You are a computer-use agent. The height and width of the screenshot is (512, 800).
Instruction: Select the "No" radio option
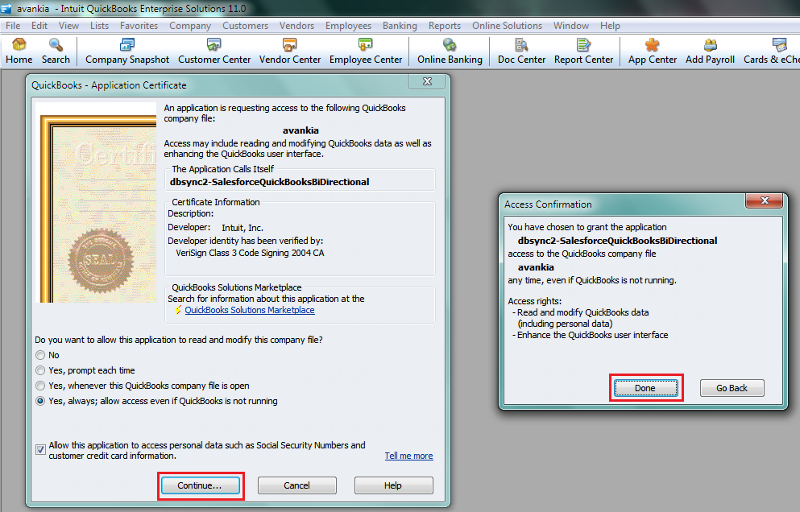41,355
